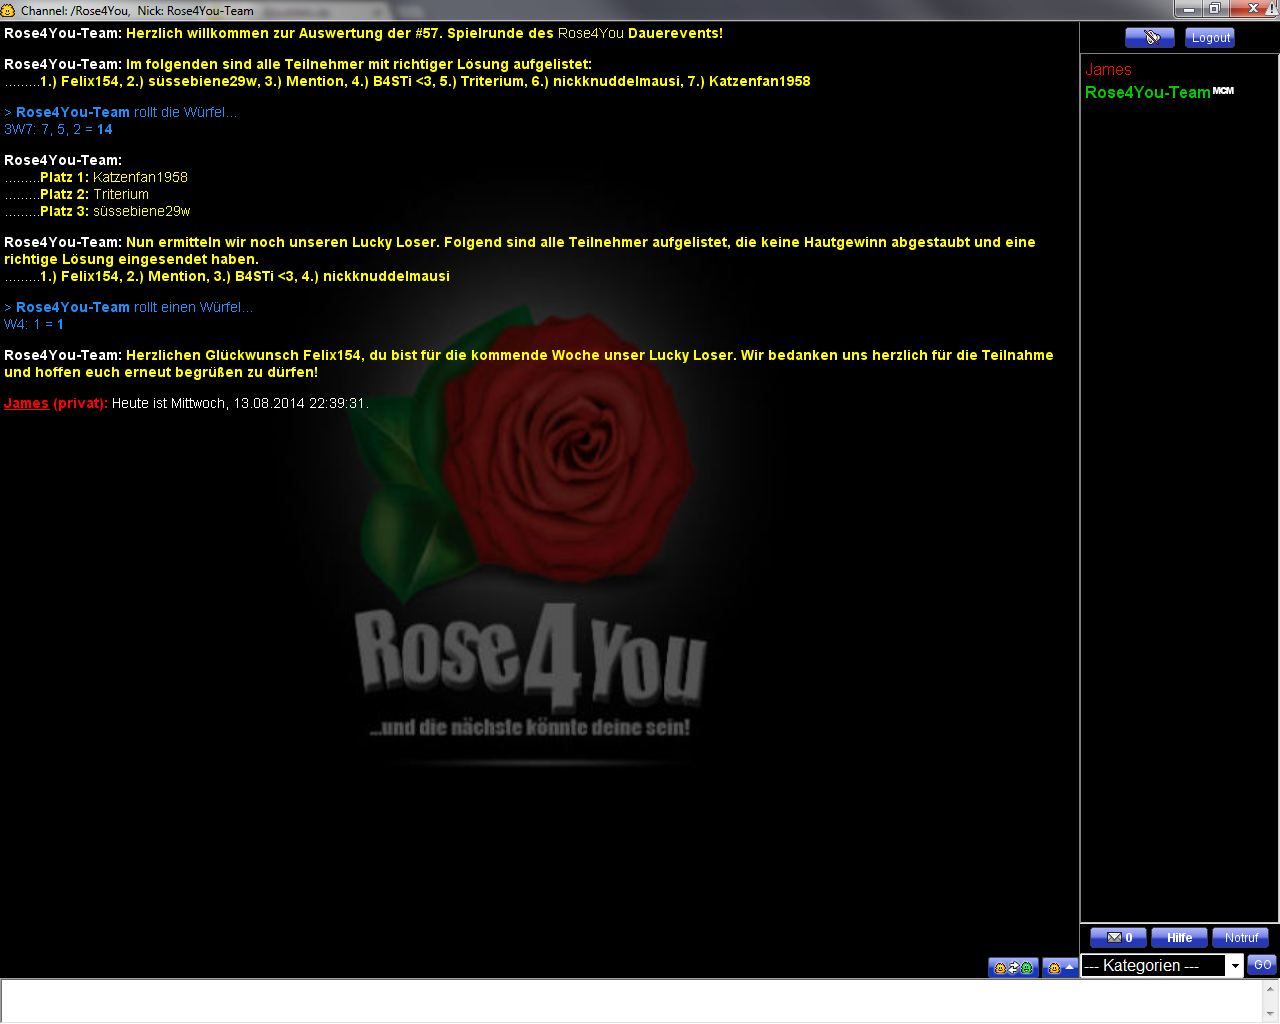
Task: Click the James (privat) sender link
Action: (27, 403)
